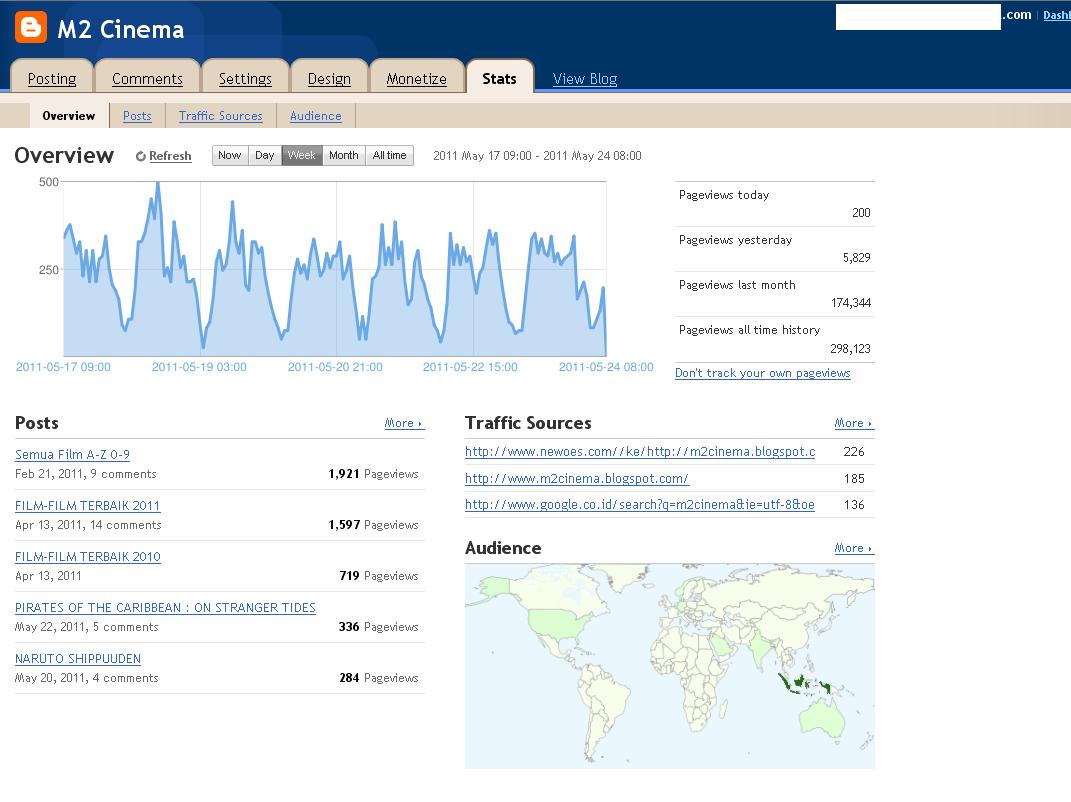Select the Now time range

(x=230, y=155)
